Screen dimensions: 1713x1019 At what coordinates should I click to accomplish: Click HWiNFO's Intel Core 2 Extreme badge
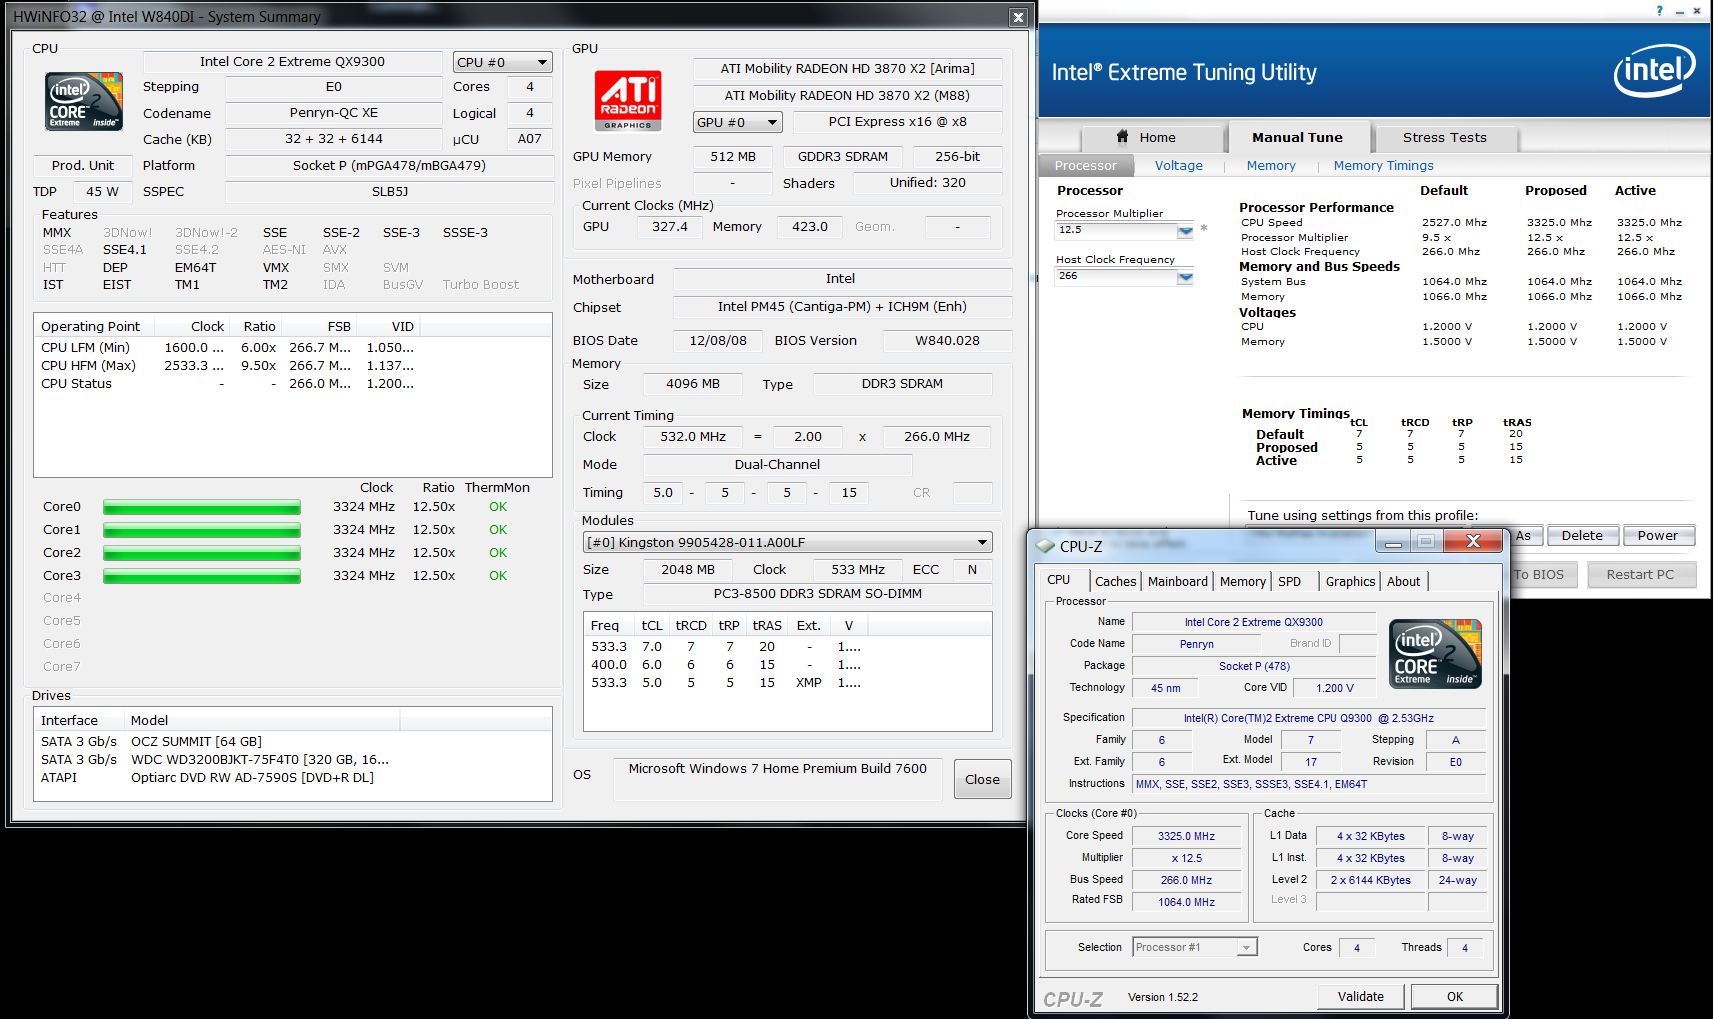(84, 101)
